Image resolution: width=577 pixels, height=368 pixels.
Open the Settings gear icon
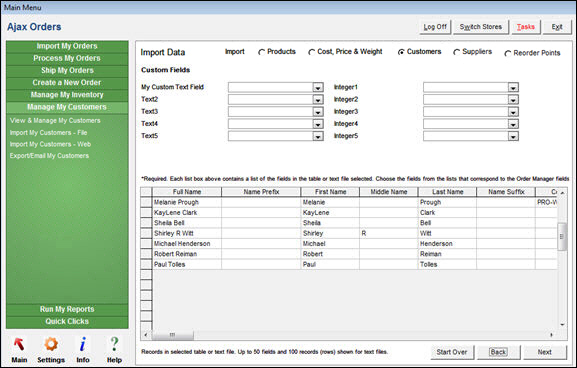coord(51,344)
